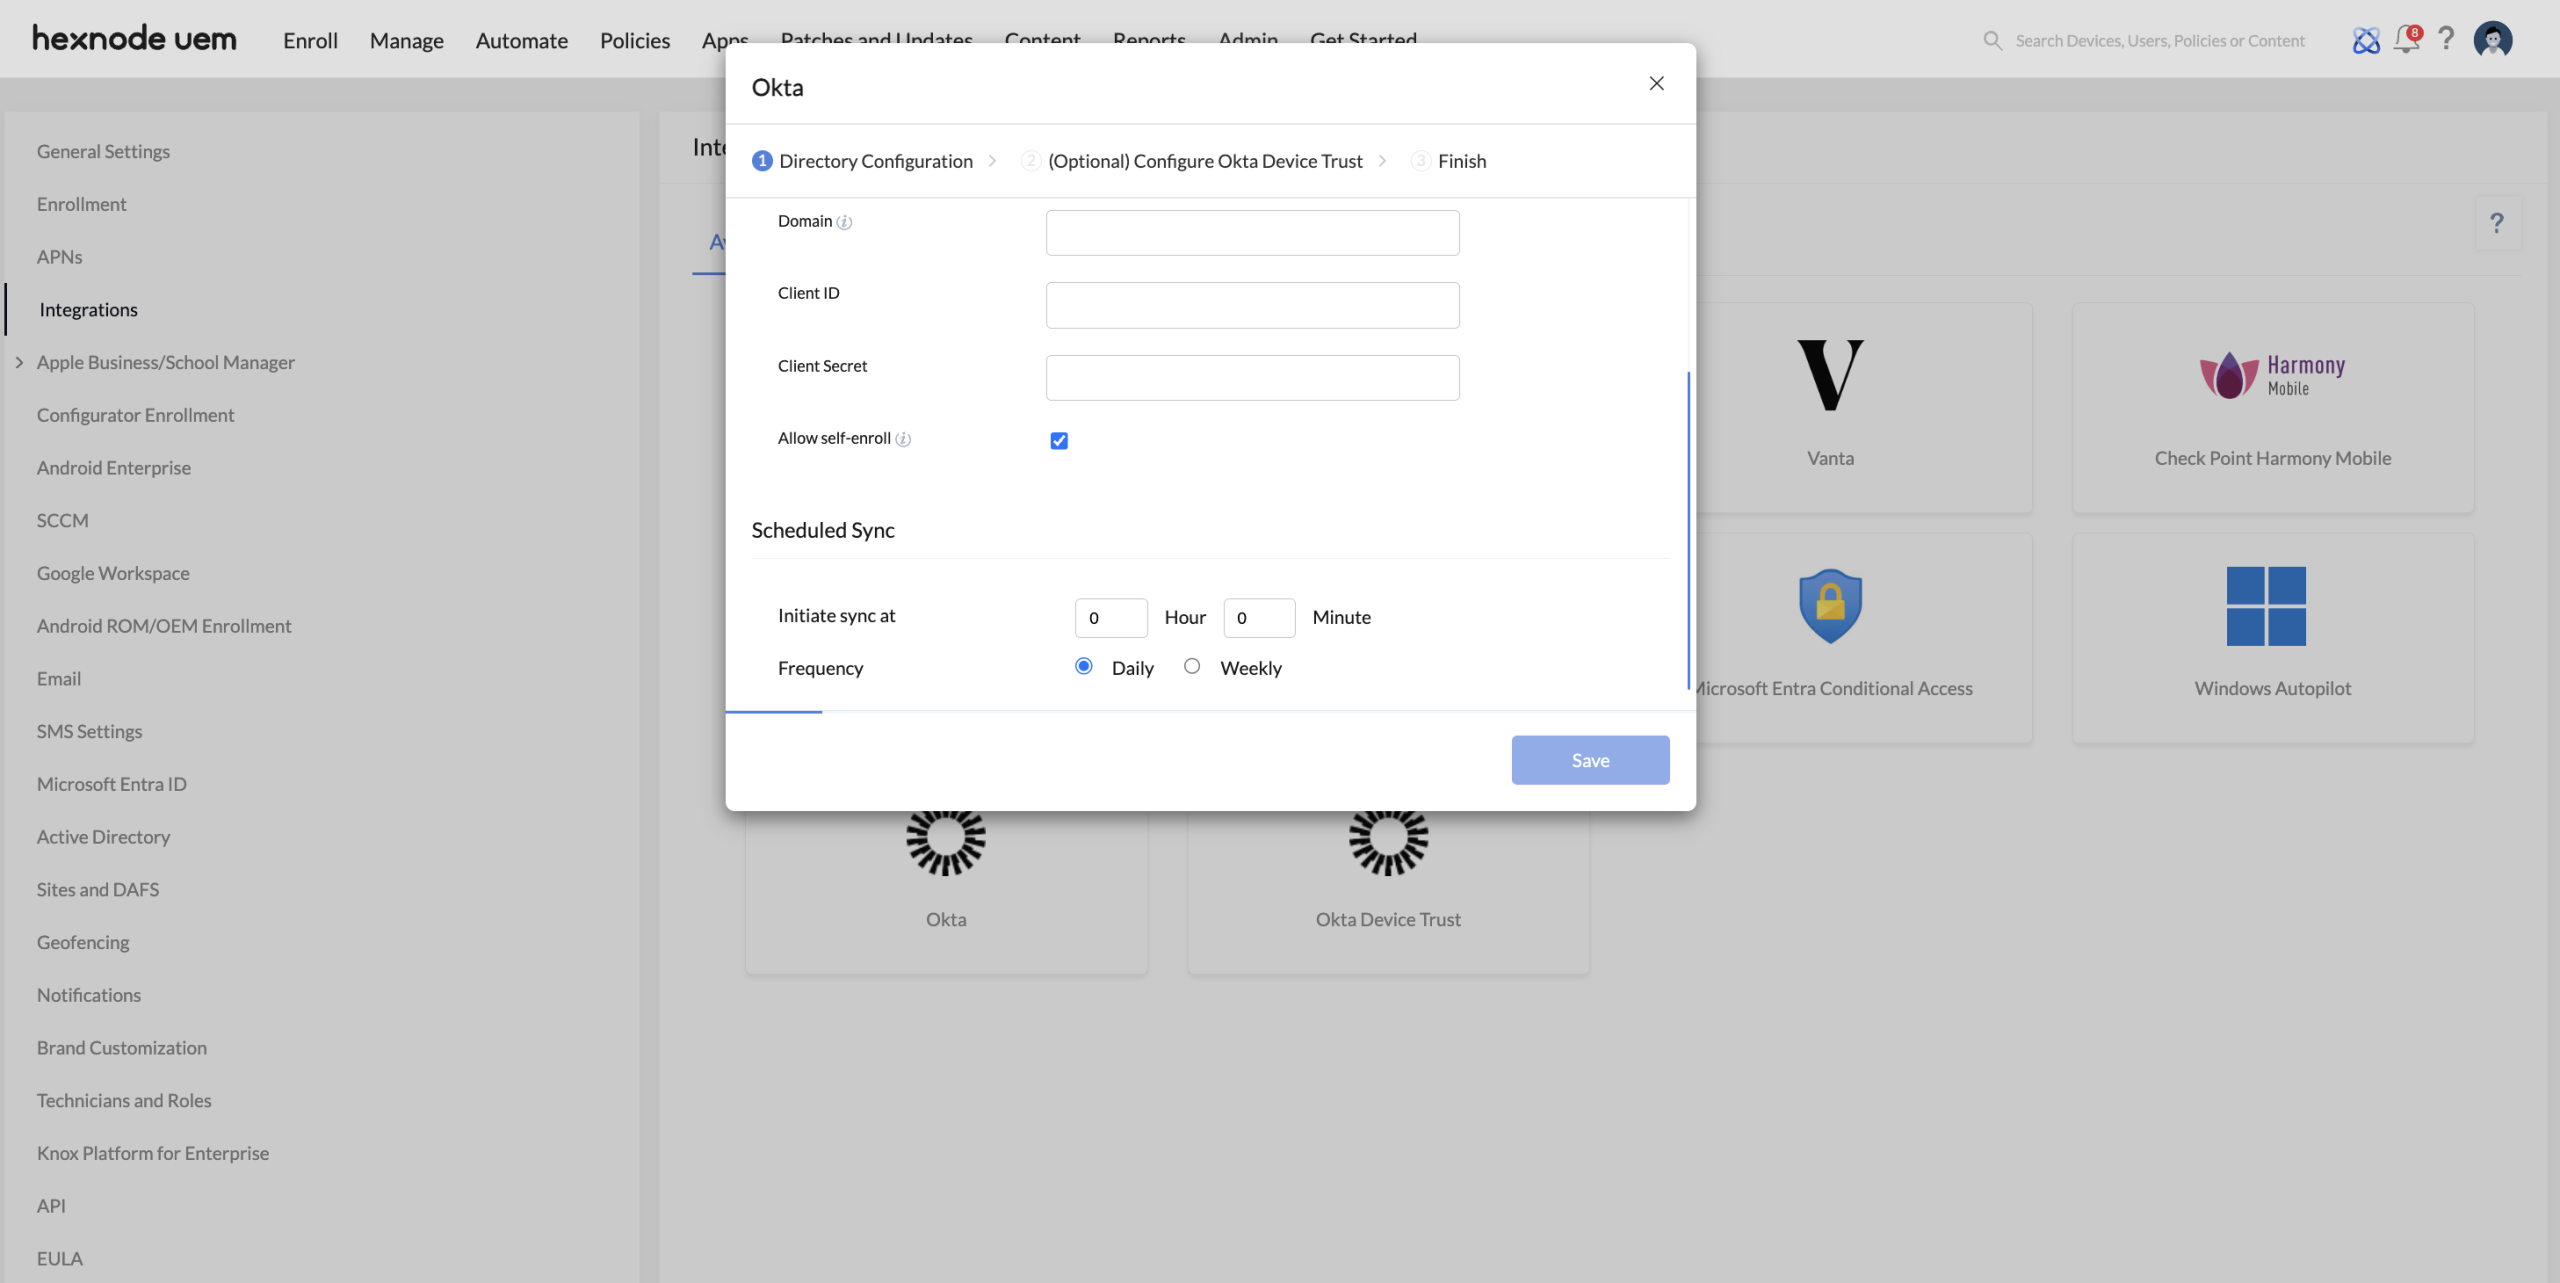The height and width of the screenshot is (1283, 2560).
Task: Click the dialog vertical scrollbar
Action: tap(1688, 530)
